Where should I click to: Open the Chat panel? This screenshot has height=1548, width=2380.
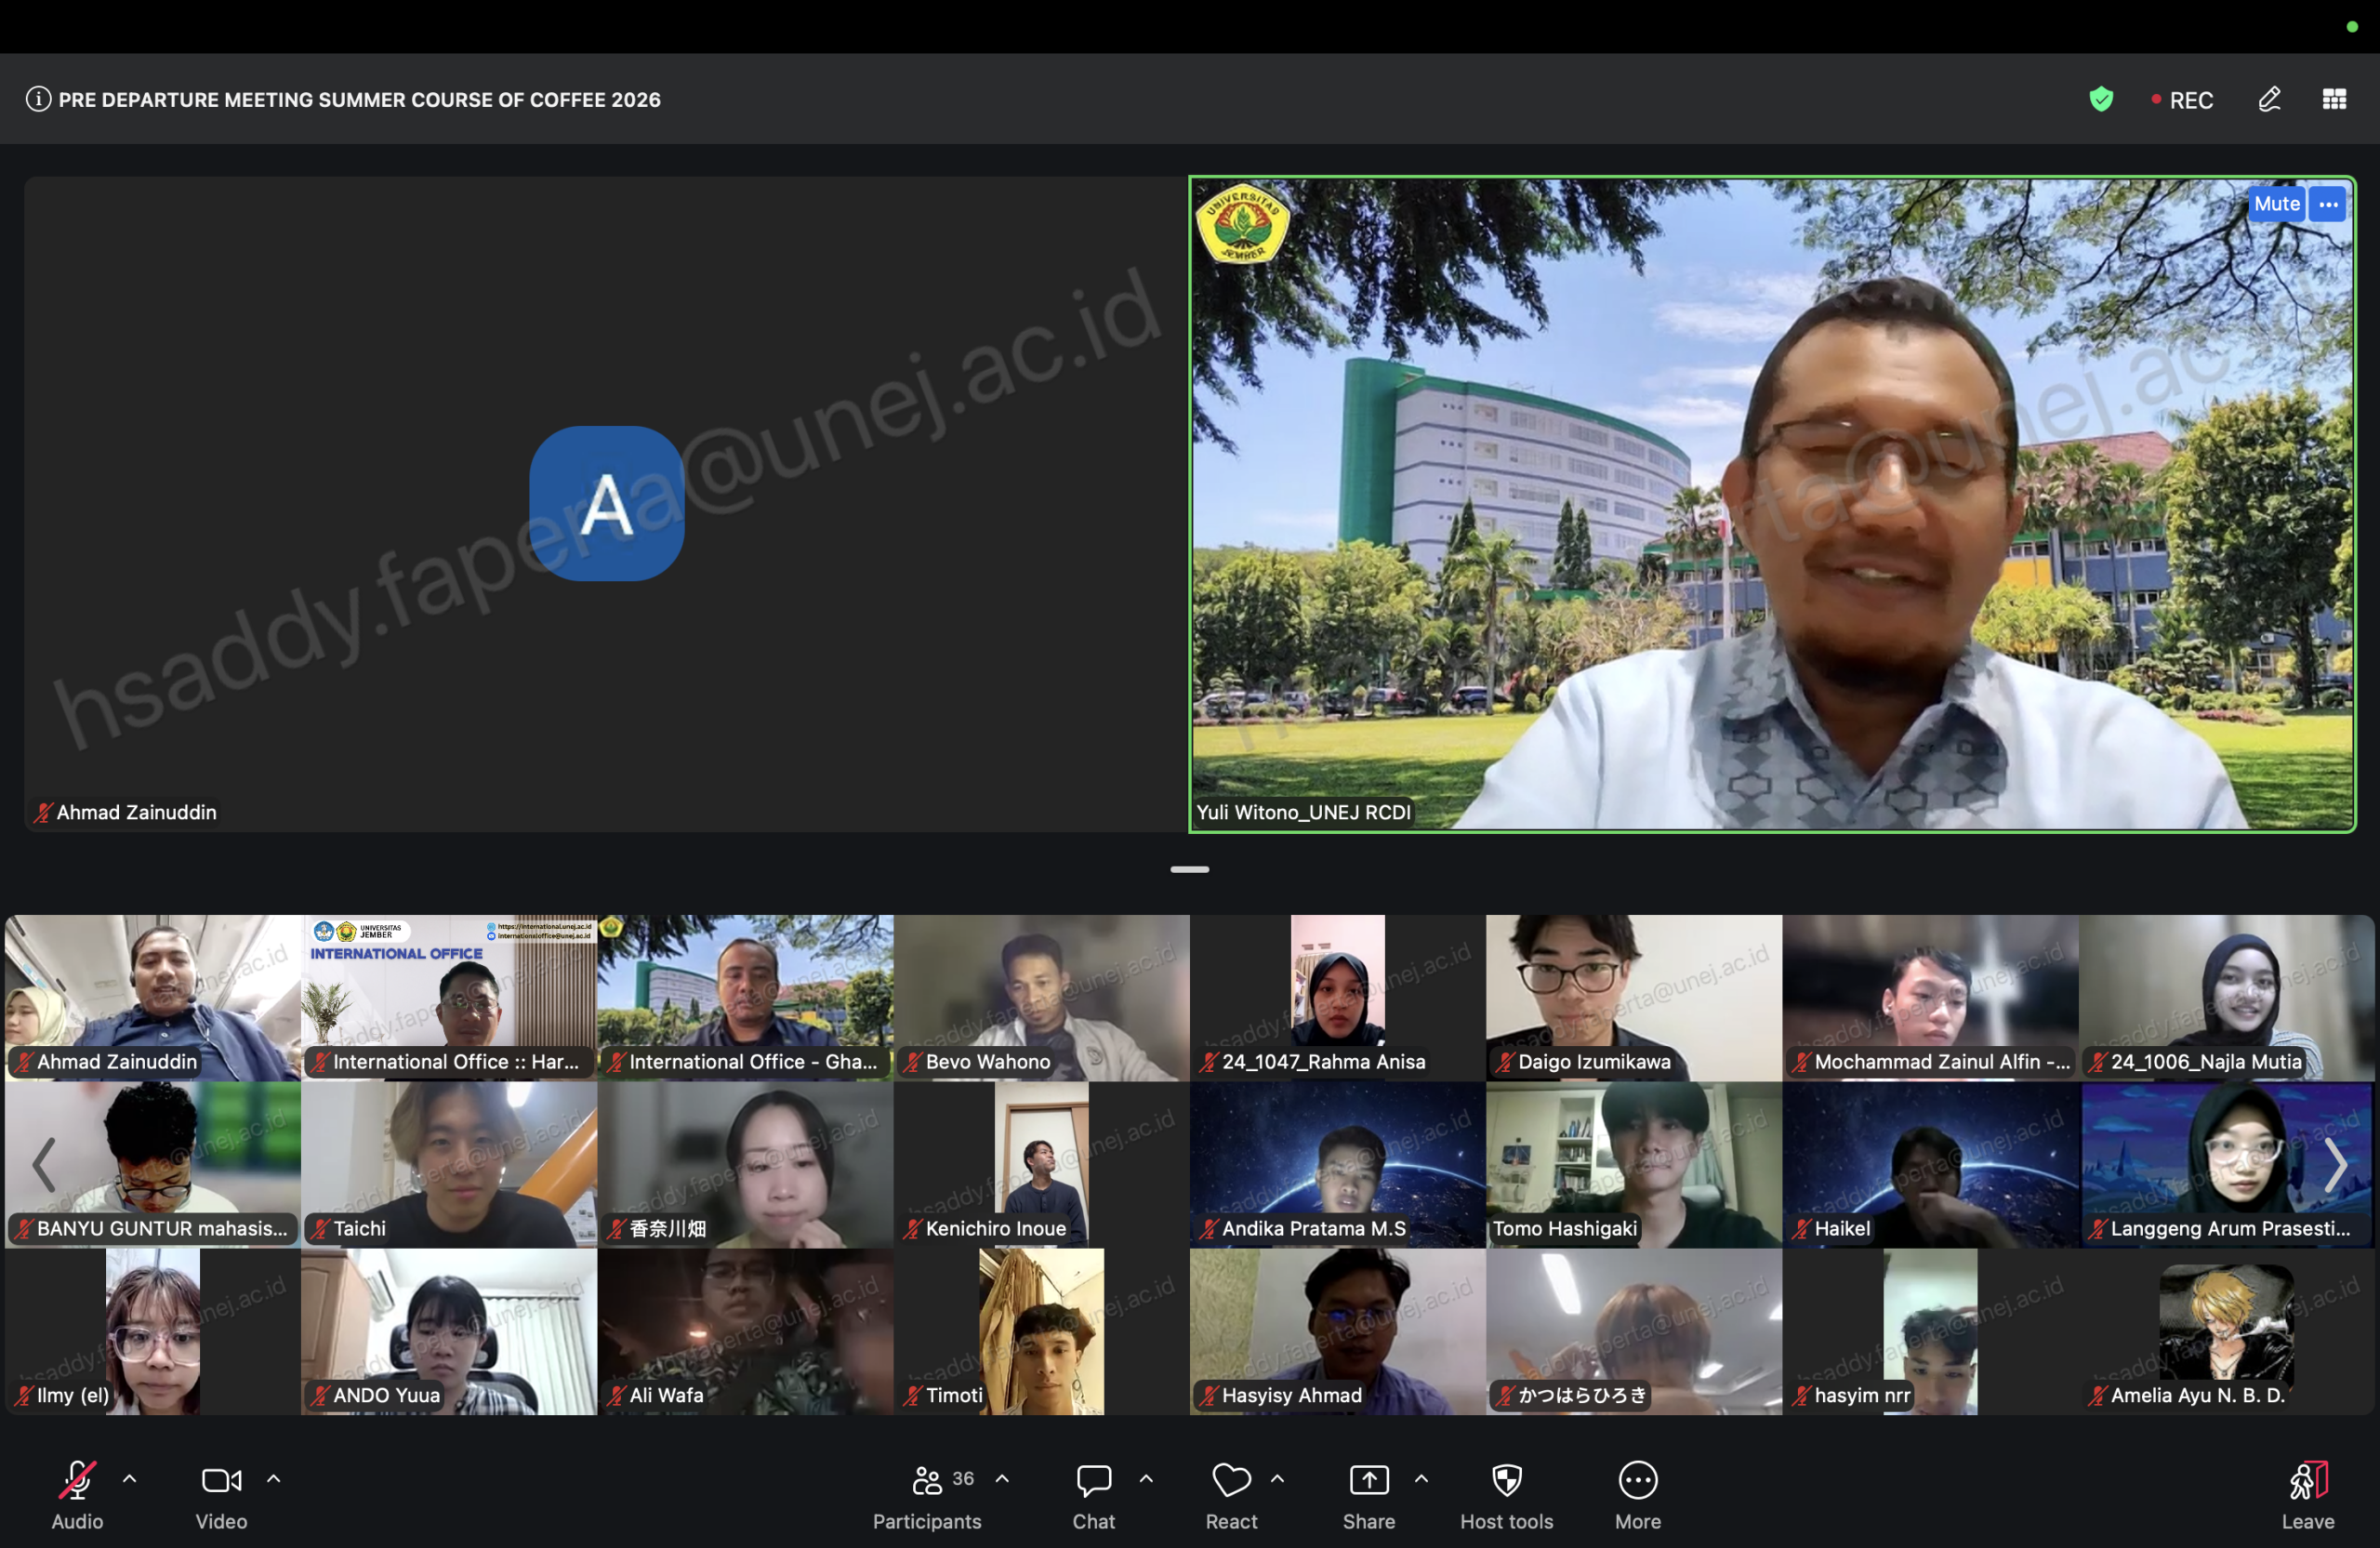coord(1093,1495)
